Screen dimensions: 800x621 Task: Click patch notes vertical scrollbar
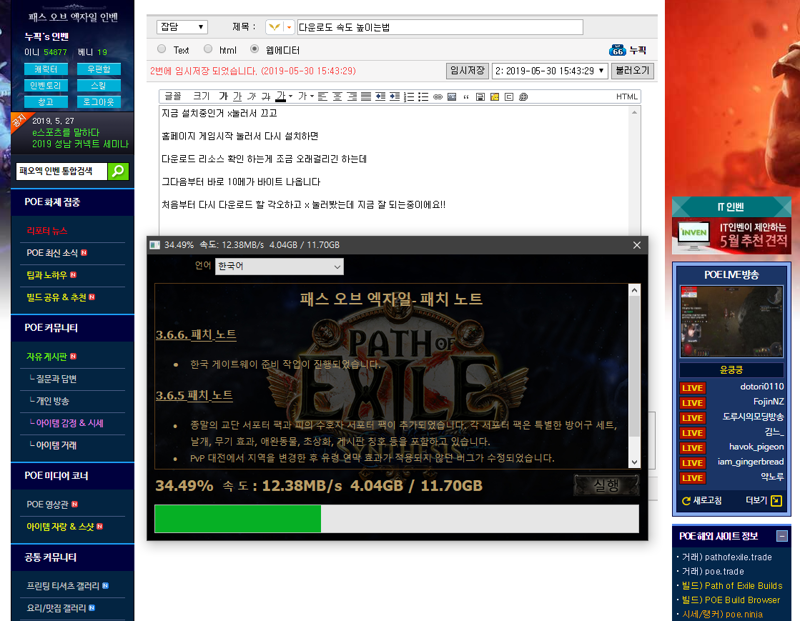coord(634,376)
